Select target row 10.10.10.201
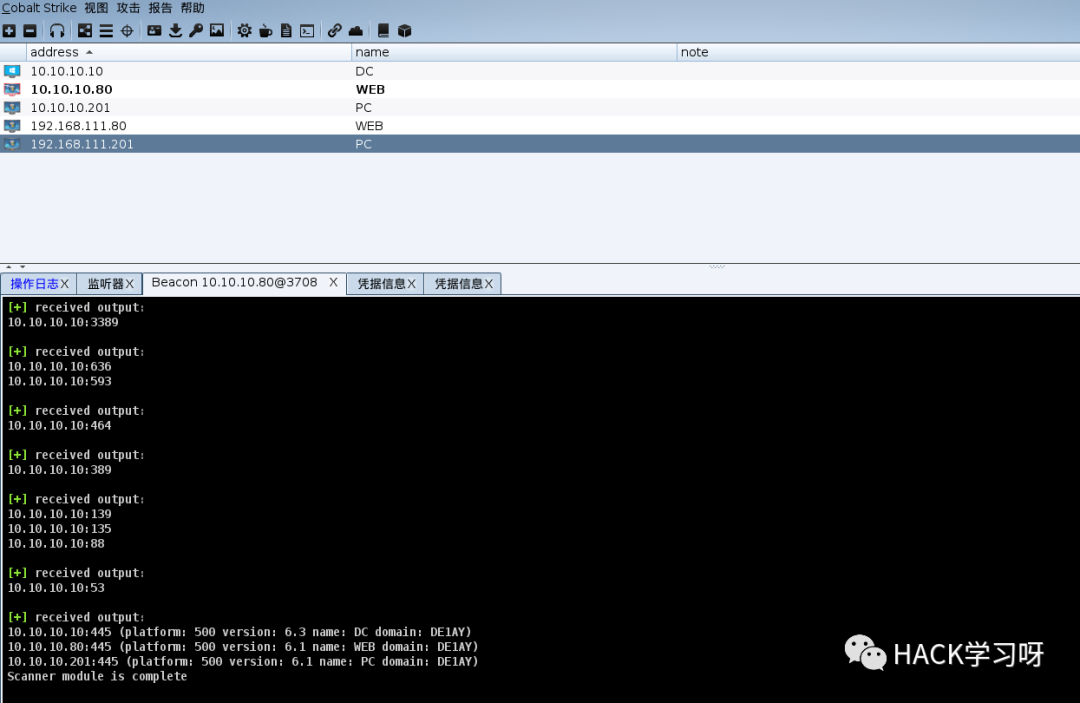 [x=540, y=107]
